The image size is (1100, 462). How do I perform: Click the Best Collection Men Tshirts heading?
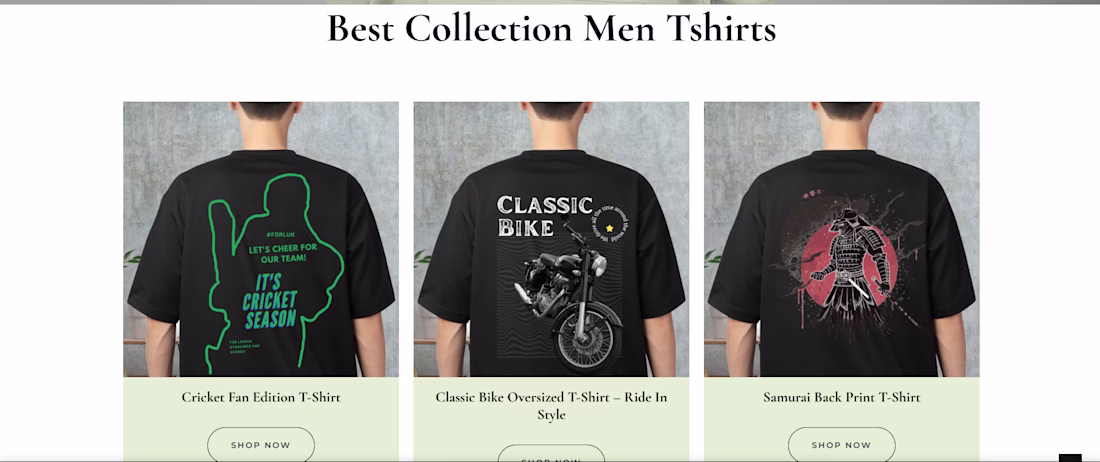[x=551, y=28]
